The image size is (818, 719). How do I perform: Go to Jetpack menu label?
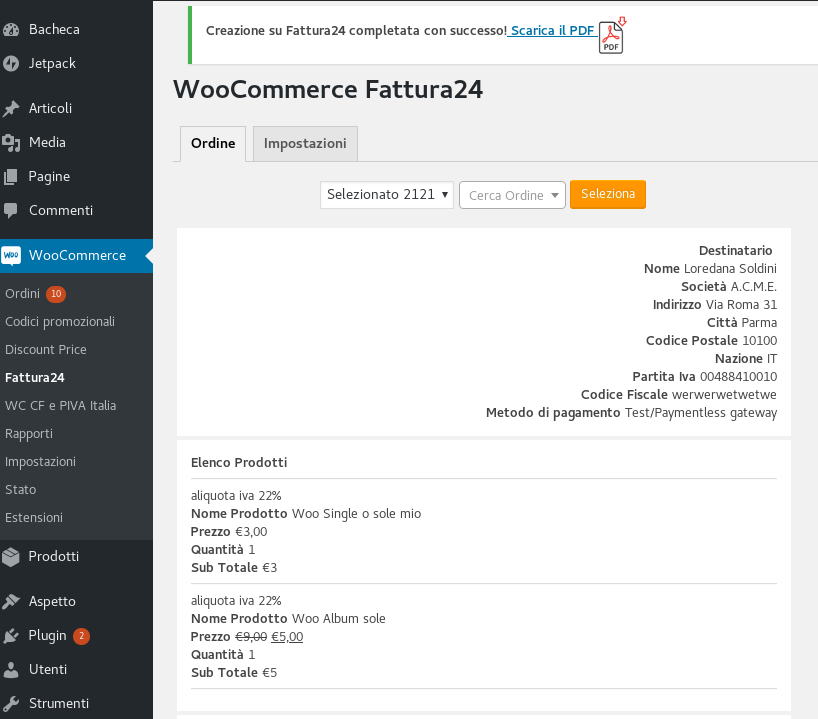pos(52,64)
